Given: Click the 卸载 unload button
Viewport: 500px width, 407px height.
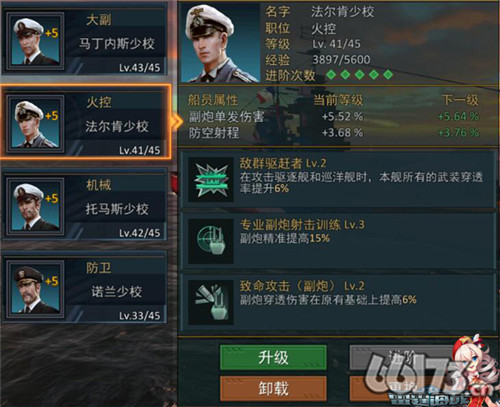Looking at the screenshot, I should click(273, 389).
